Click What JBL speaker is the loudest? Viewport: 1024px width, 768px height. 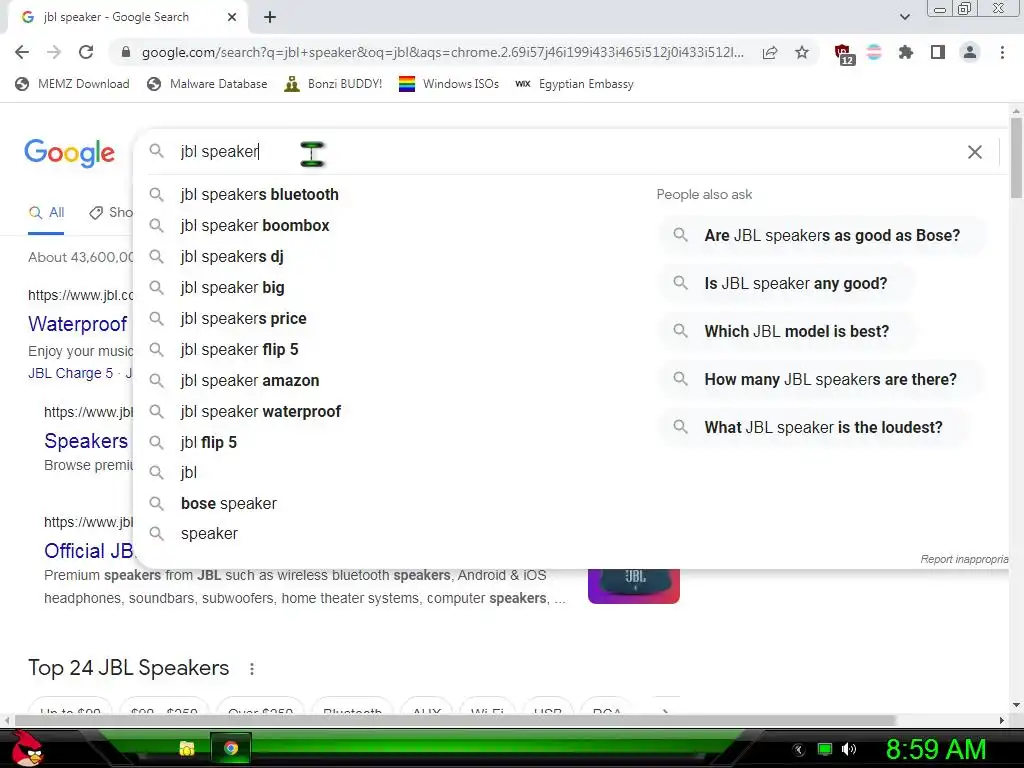[814, 427]
